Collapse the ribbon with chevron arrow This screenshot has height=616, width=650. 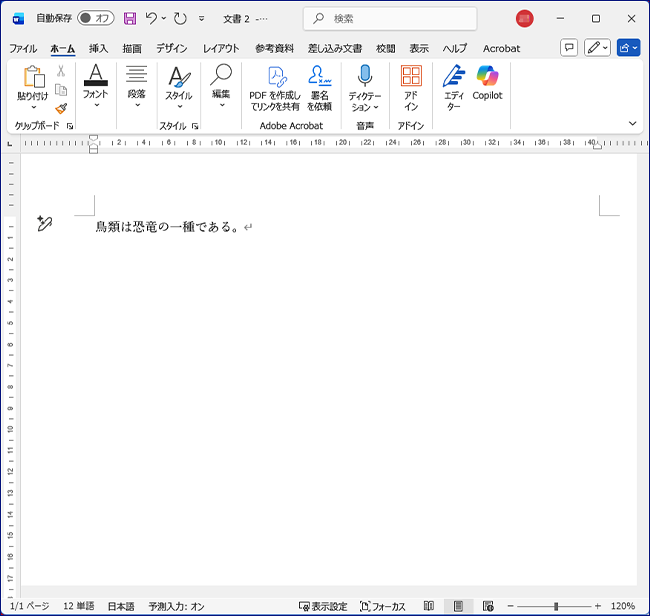tap(632, 123)
